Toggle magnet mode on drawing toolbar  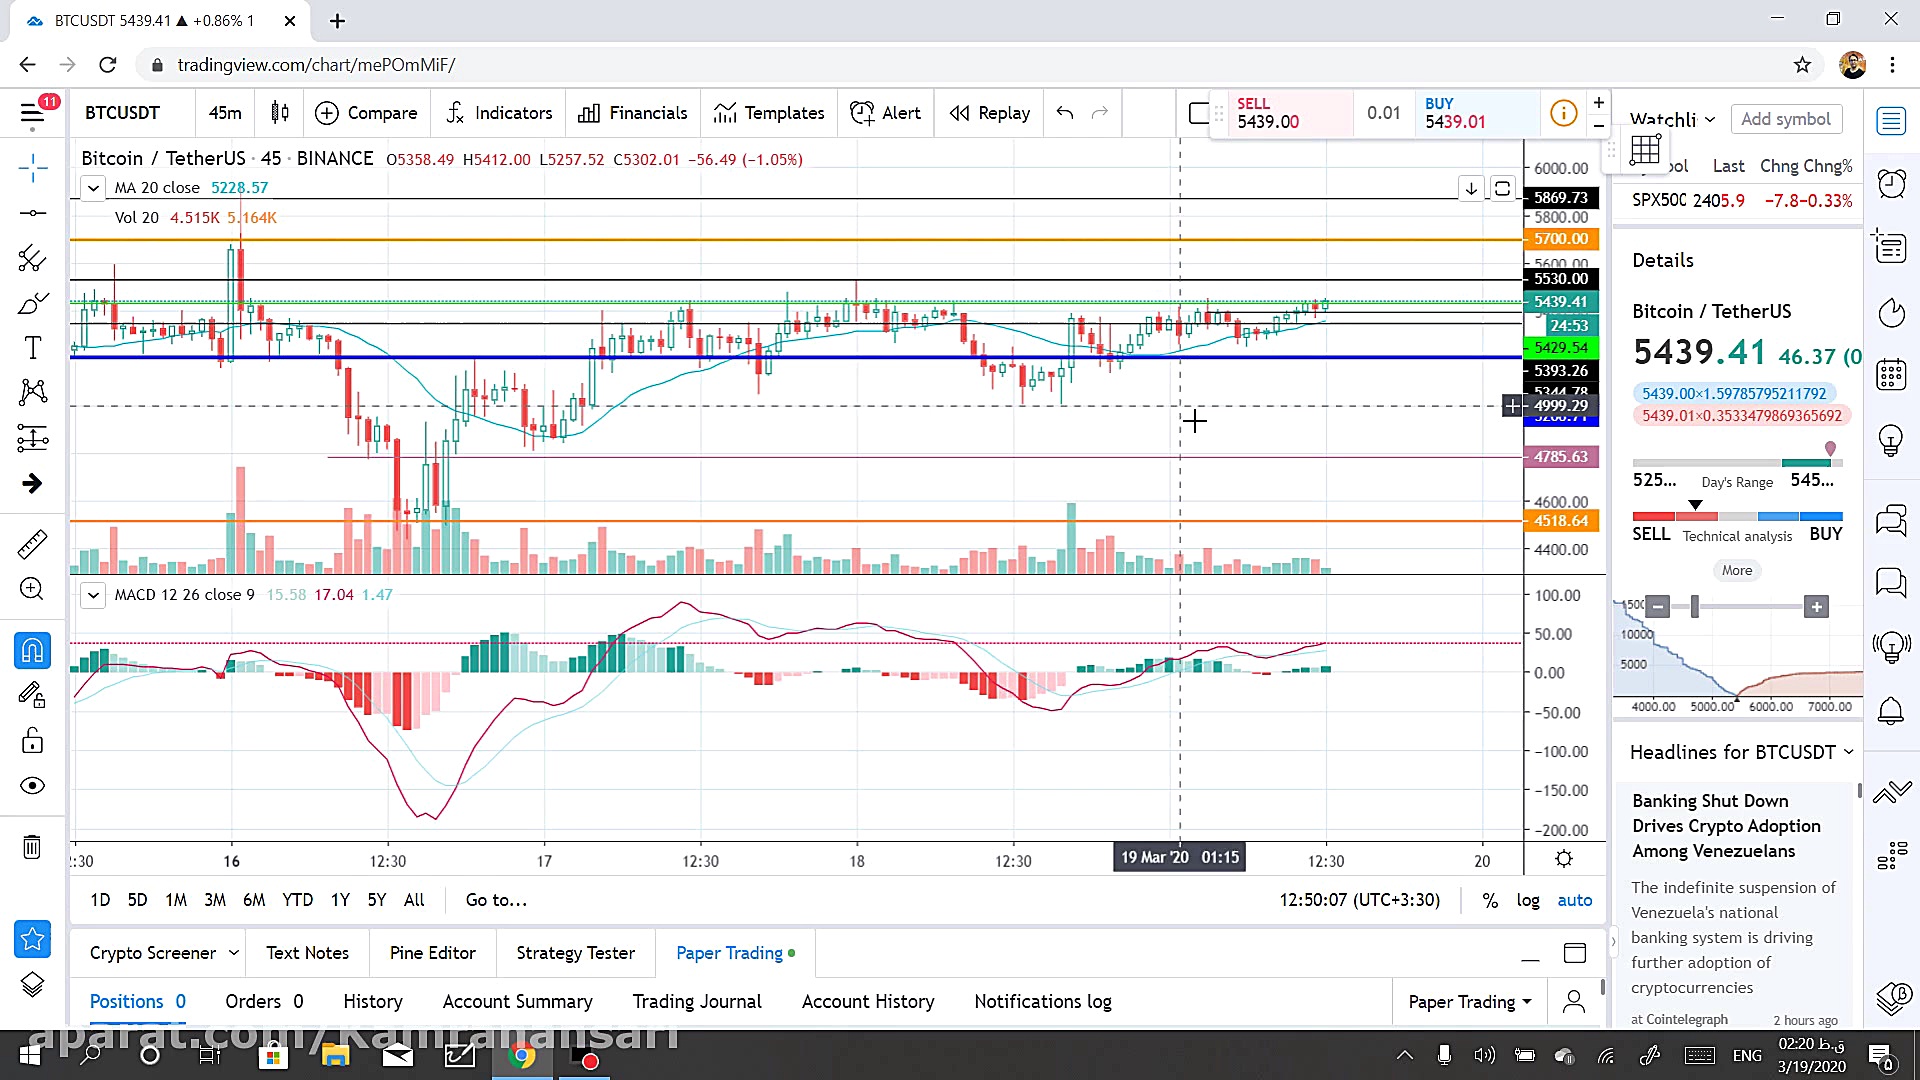click(32, 651)
